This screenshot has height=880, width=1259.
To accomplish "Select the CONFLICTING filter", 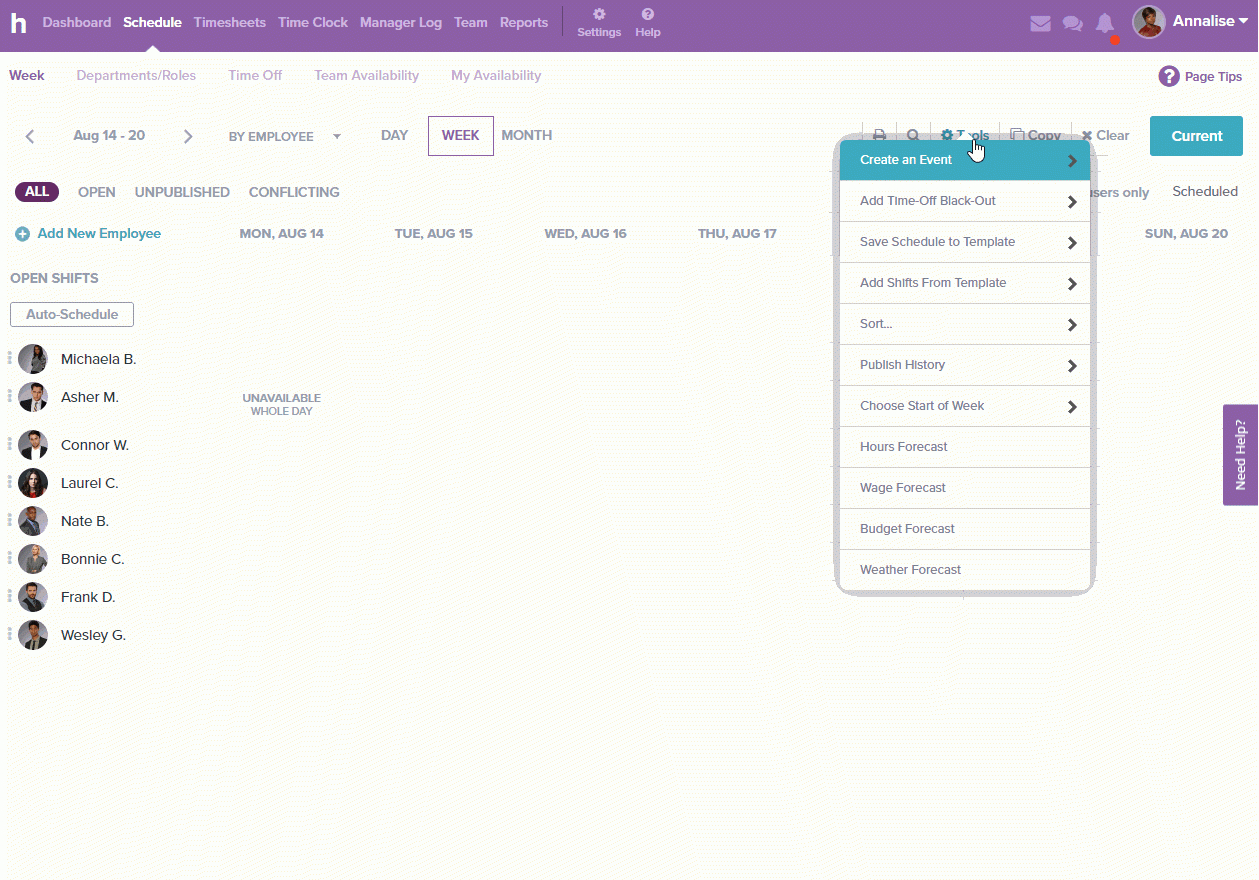I will click(x=294, y=192).
